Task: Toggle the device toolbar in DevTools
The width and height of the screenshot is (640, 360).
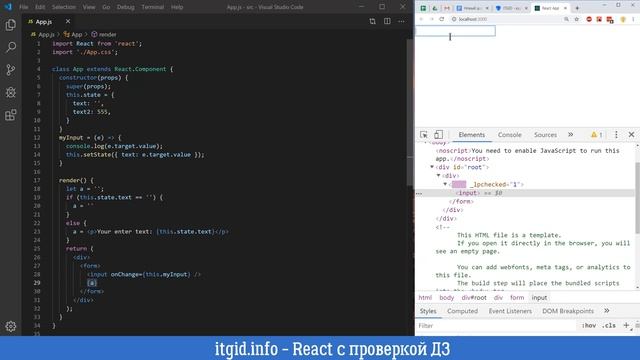Action: pos(438,135)
